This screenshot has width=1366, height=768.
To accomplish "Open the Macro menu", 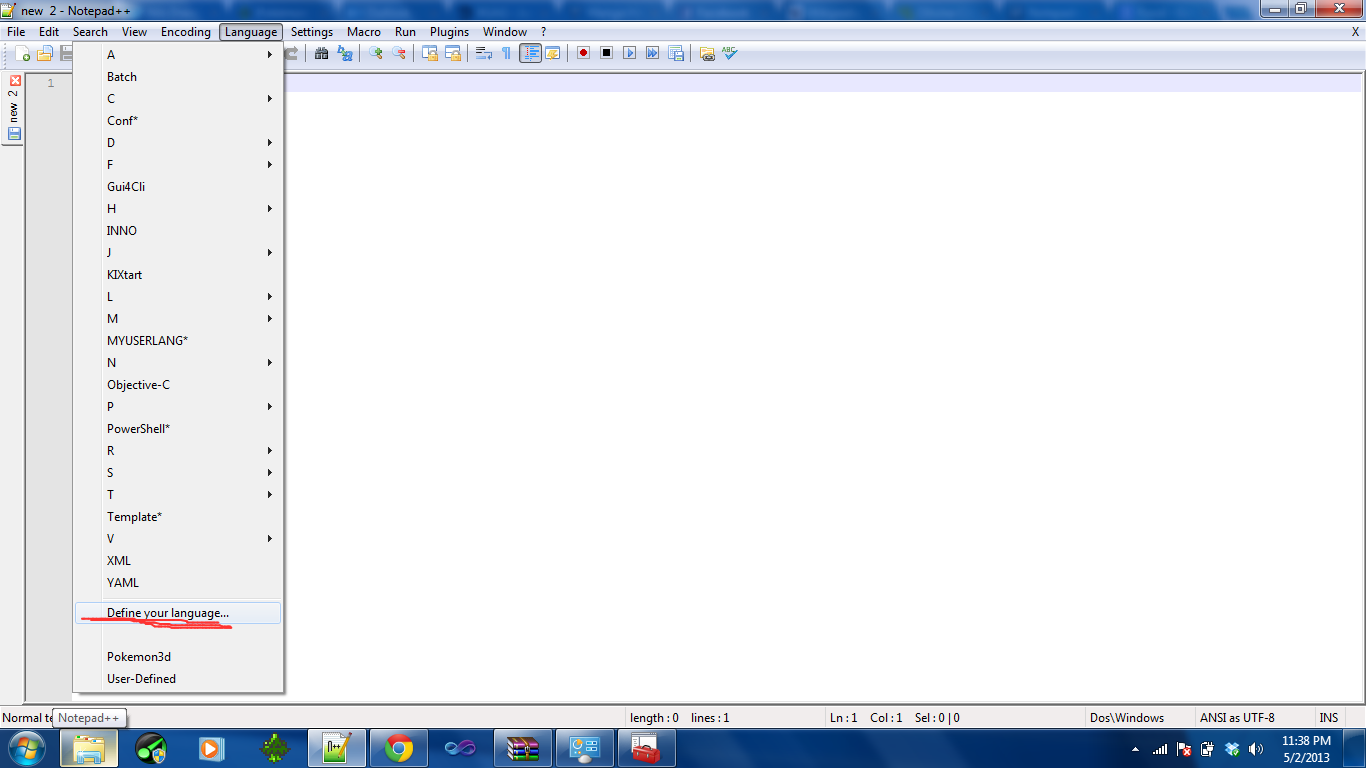I will coord(364,32).
